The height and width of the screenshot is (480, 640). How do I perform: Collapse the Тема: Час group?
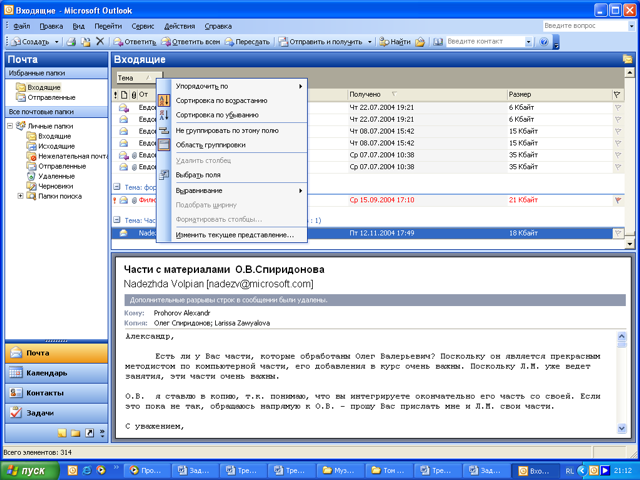(x=117, y=220)
